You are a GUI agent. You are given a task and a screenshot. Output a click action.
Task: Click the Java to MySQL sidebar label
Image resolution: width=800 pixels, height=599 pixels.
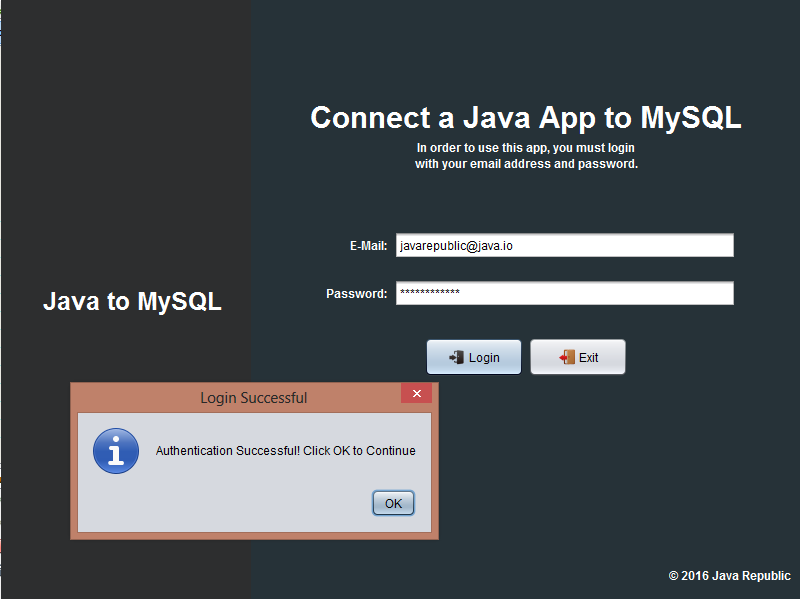(131, 301)
